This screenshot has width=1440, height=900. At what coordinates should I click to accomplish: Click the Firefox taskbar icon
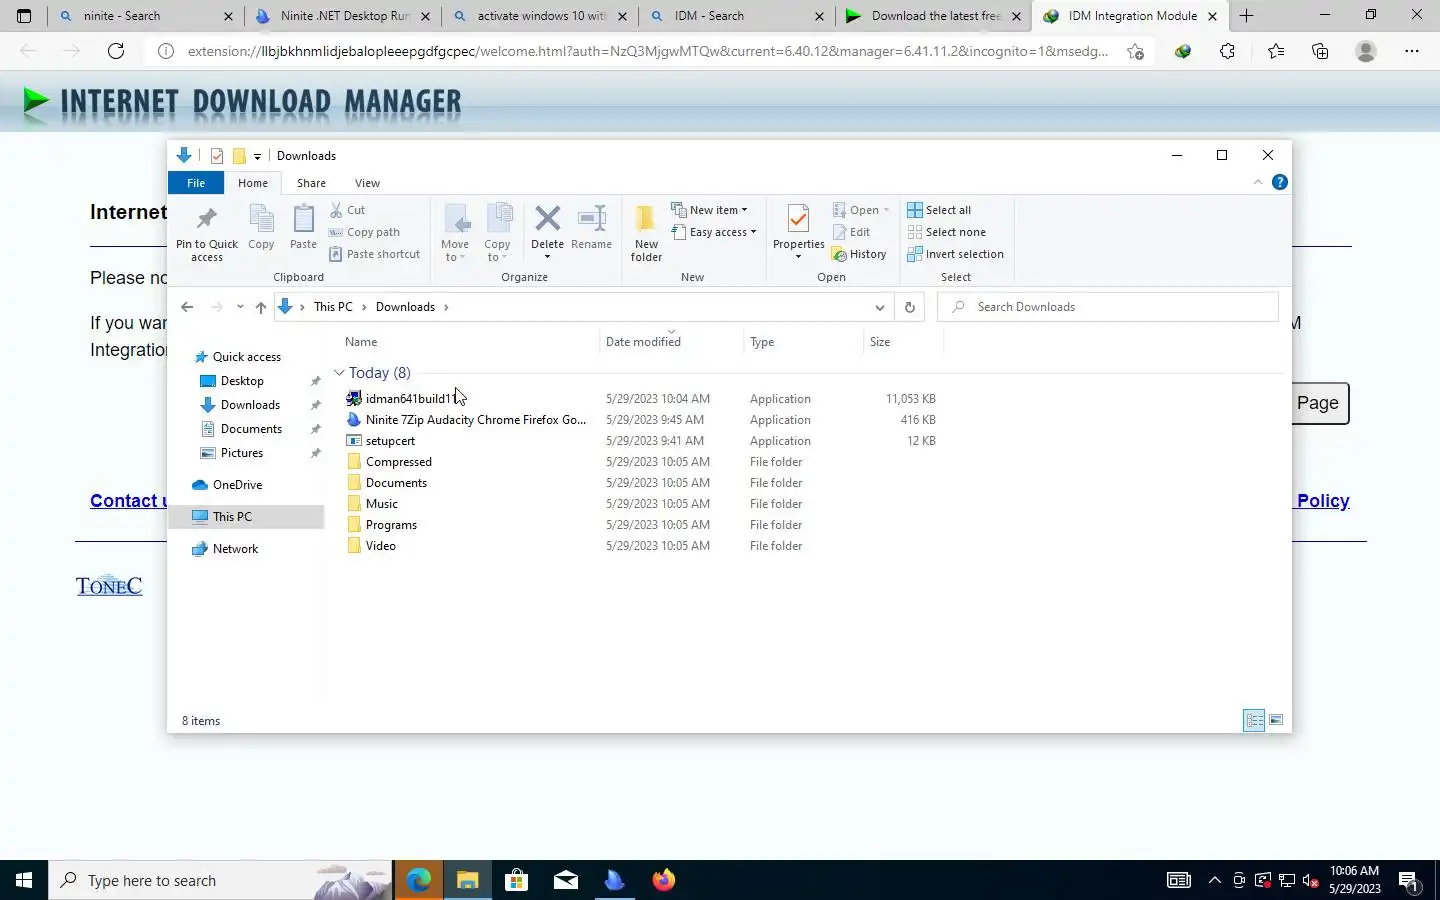(663, 880)
